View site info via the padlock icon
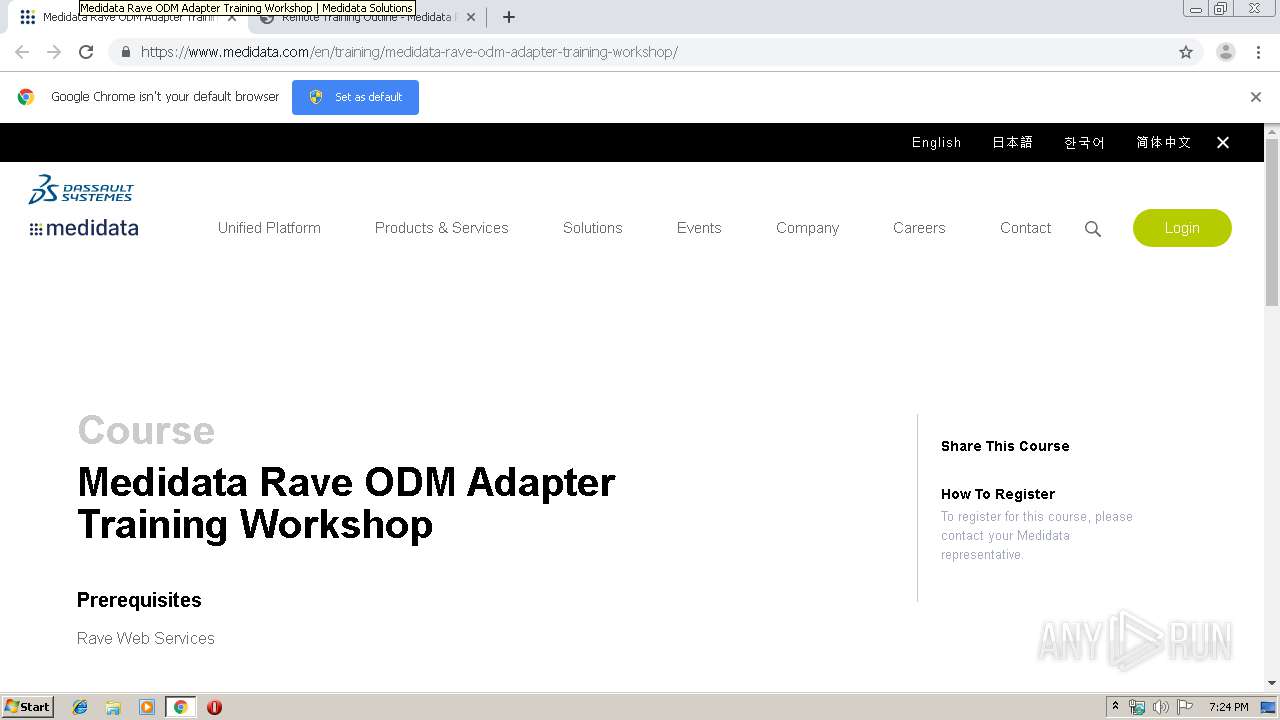 click(x=125, y=52)
